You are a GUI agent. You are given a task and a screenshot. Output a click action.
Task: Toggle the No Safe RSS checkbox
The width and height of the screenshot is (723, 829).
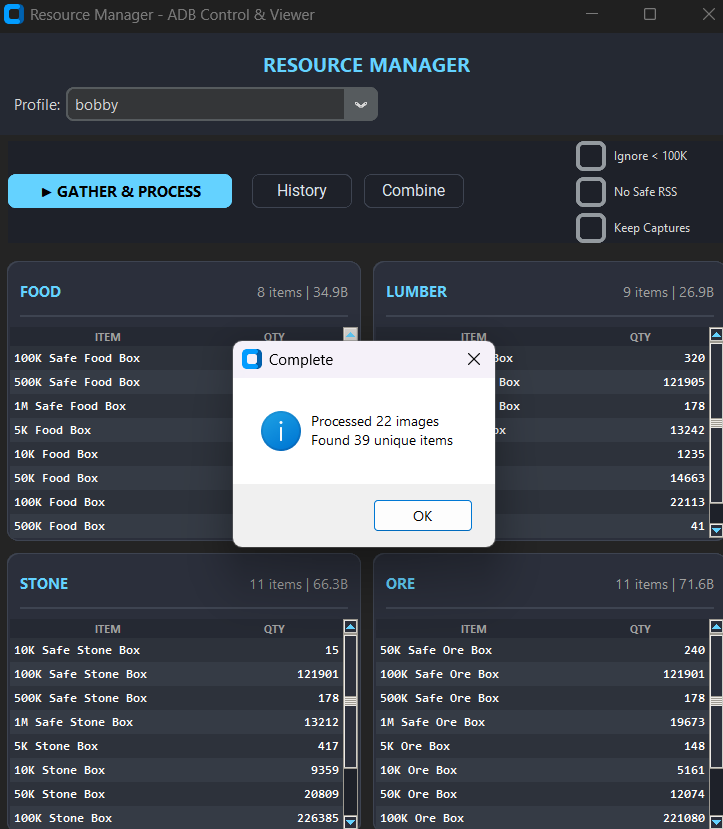point(591,192)
